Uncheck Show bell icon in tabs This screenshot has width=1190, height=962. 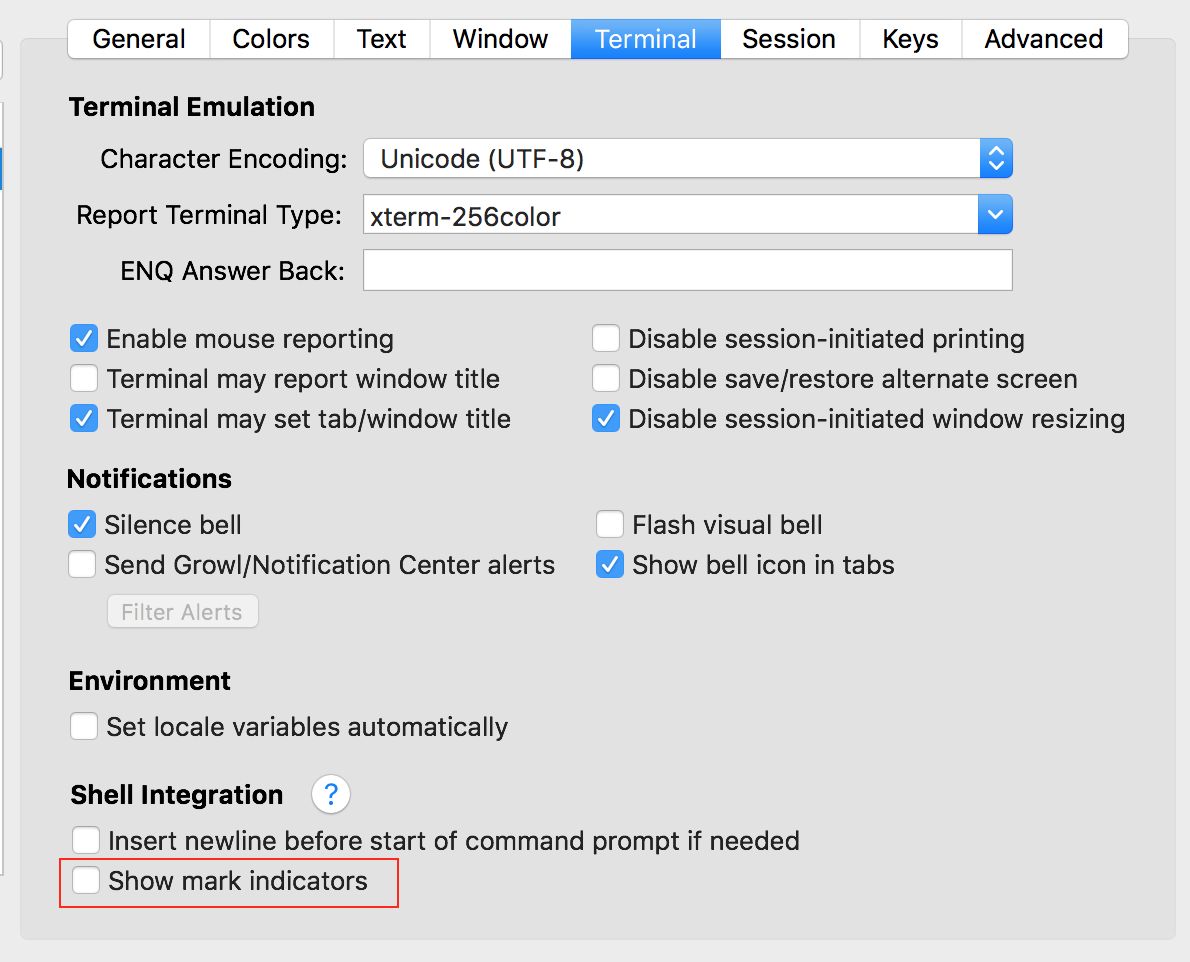click(610, 564)
